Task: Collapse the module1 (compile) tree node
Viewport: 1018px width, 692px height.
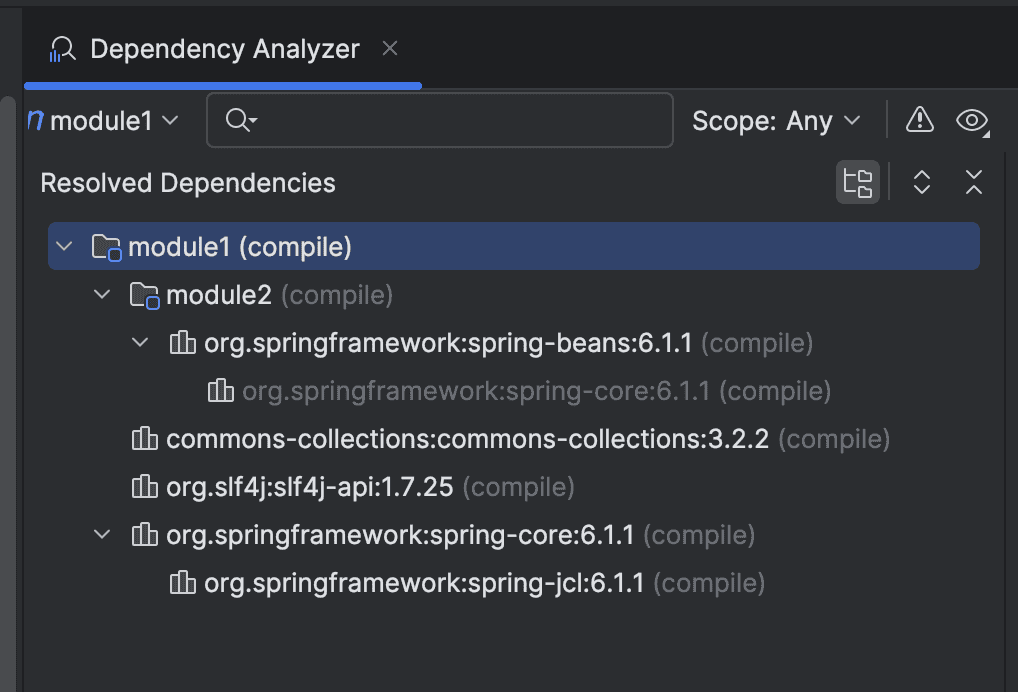Action: click(65, 246)
